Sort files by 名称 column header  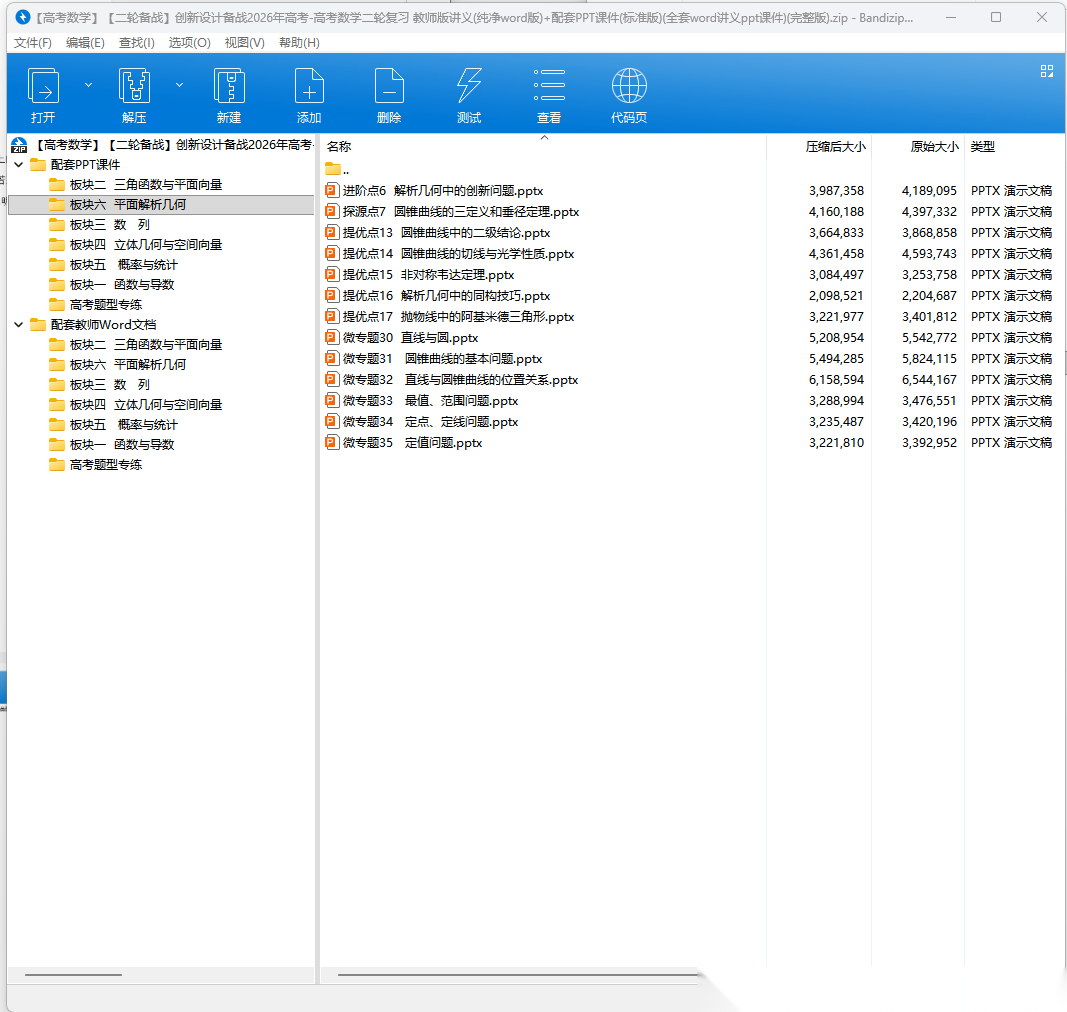click(340, 147)
